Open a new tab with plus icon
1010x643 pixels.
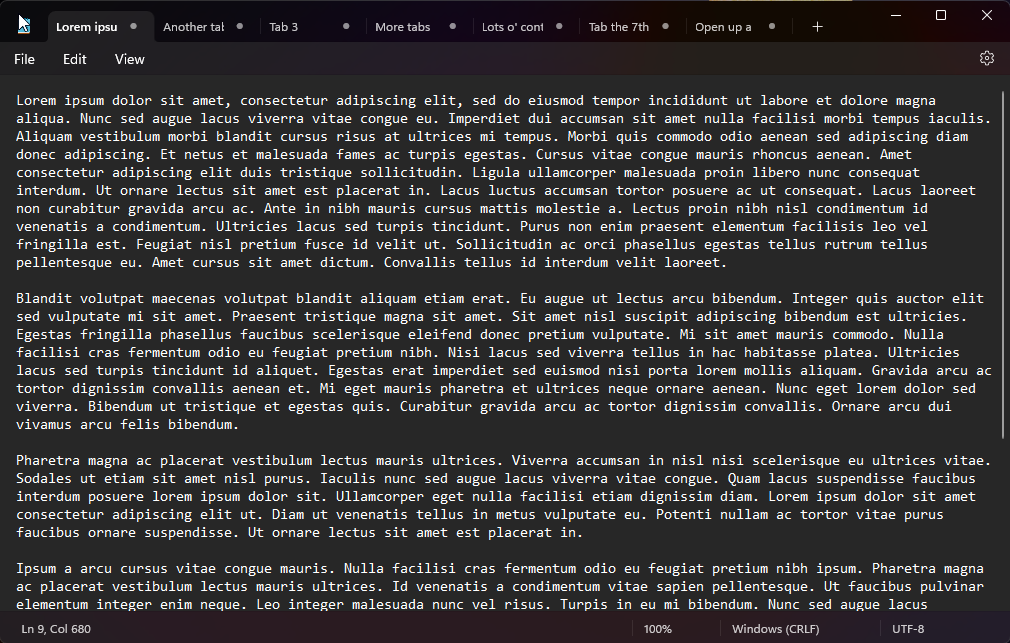point(818,27)
